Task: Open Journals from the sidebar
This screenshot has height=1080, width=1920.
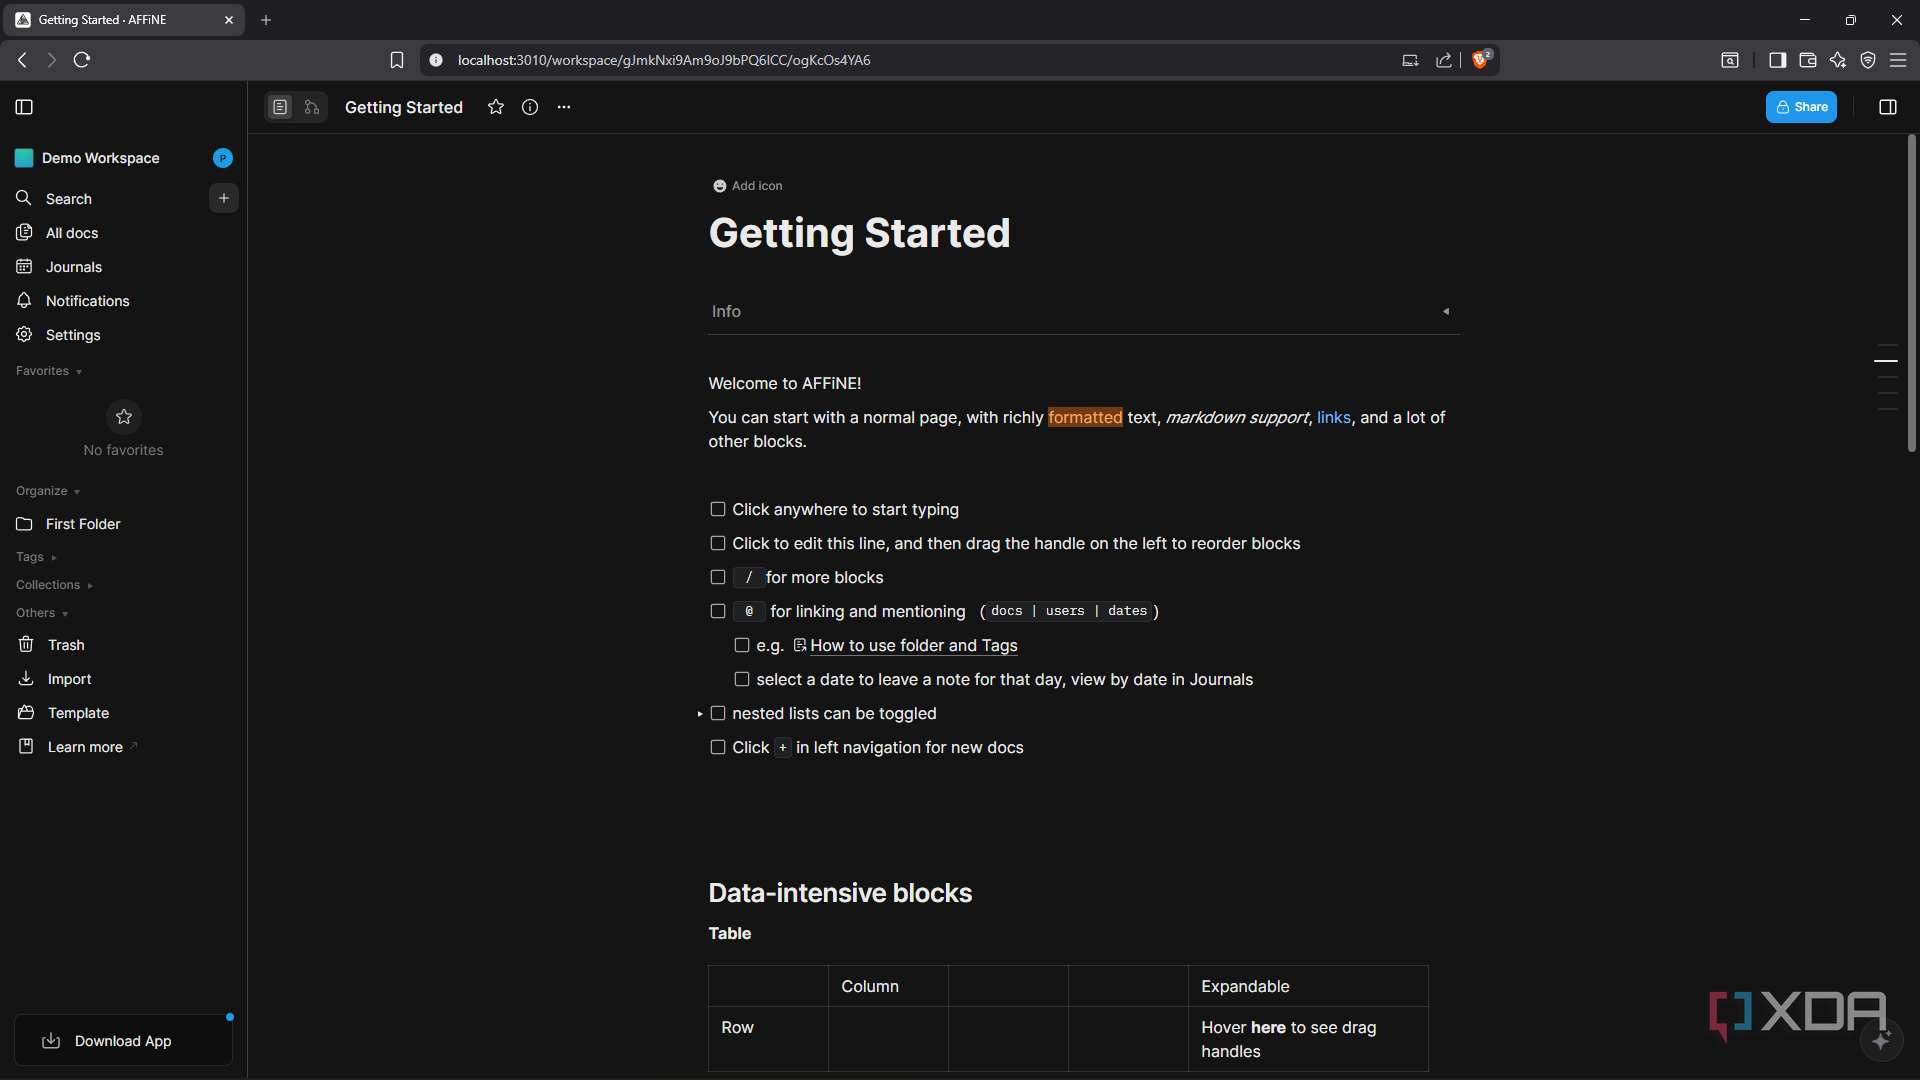Action: 74,267
